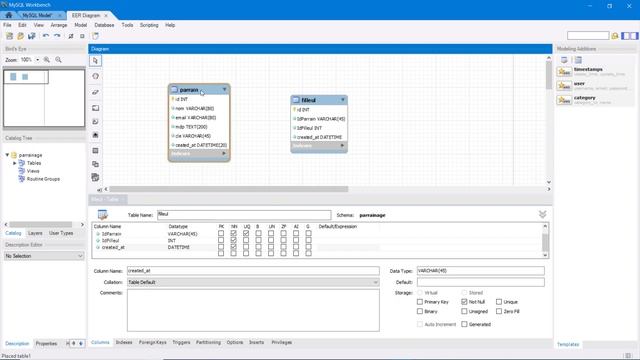Open the Collation dropdown
The height and width of the screenshot is (360, 640).
[x=253, y=282]
